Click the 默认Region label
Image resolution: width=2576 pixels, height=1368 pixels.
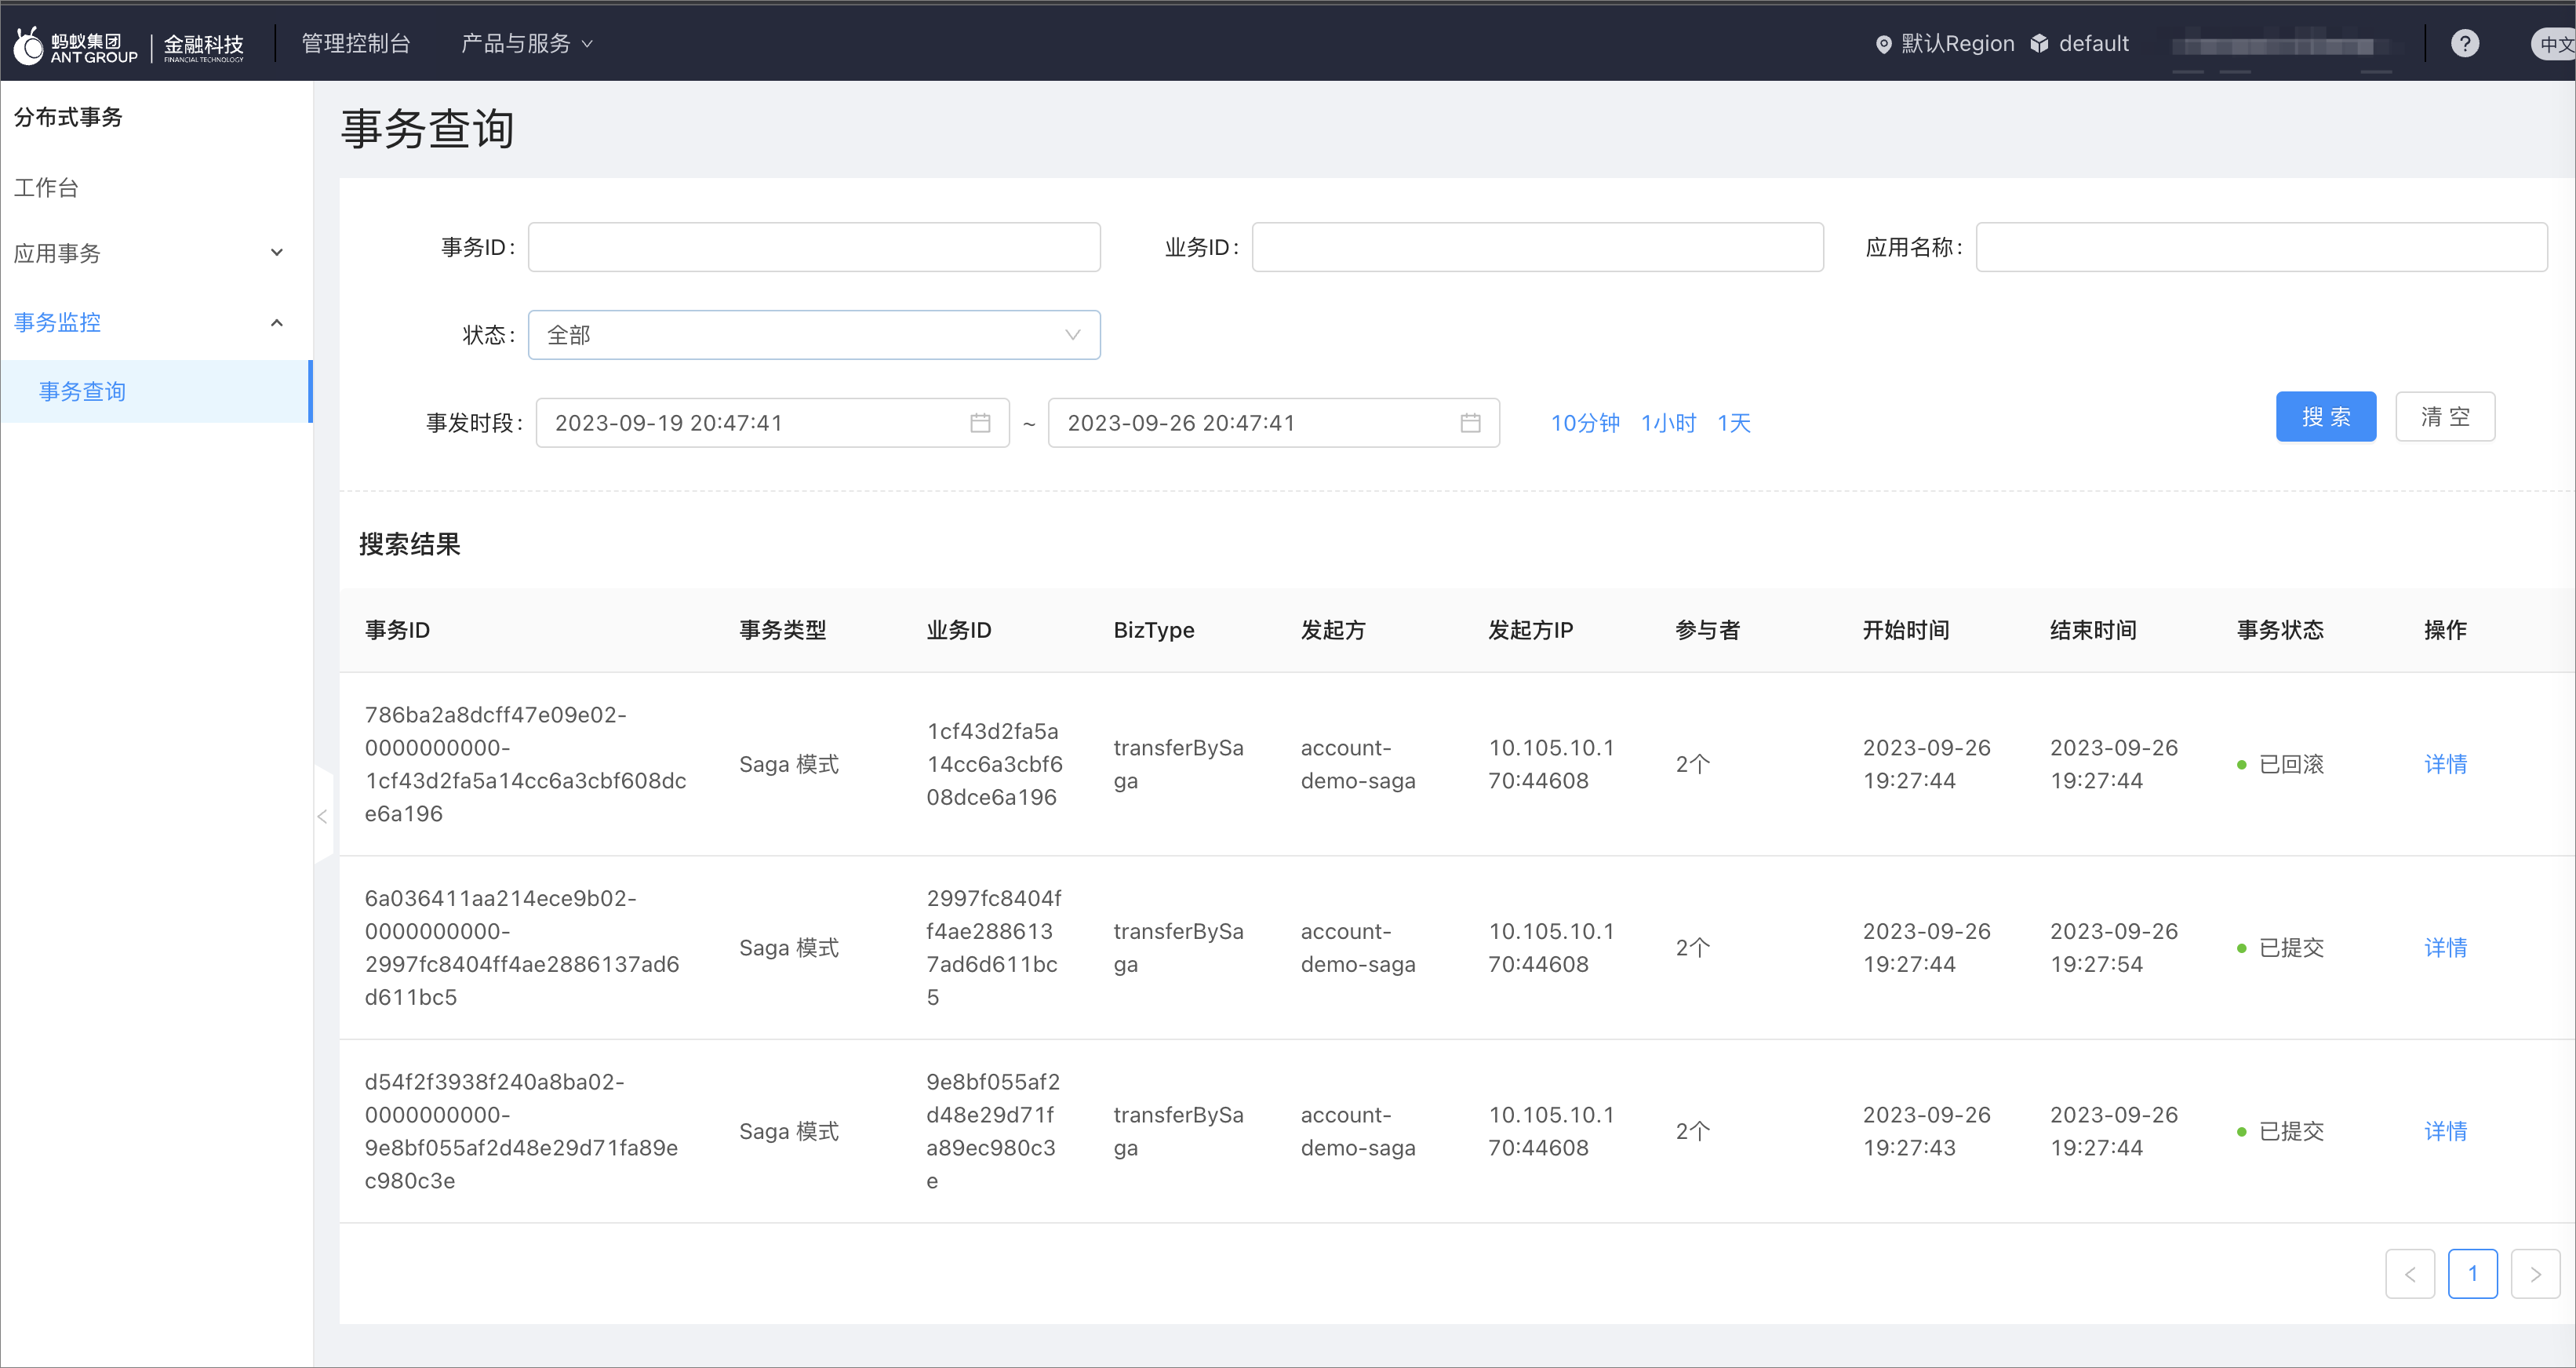(x=1957, y=44)
